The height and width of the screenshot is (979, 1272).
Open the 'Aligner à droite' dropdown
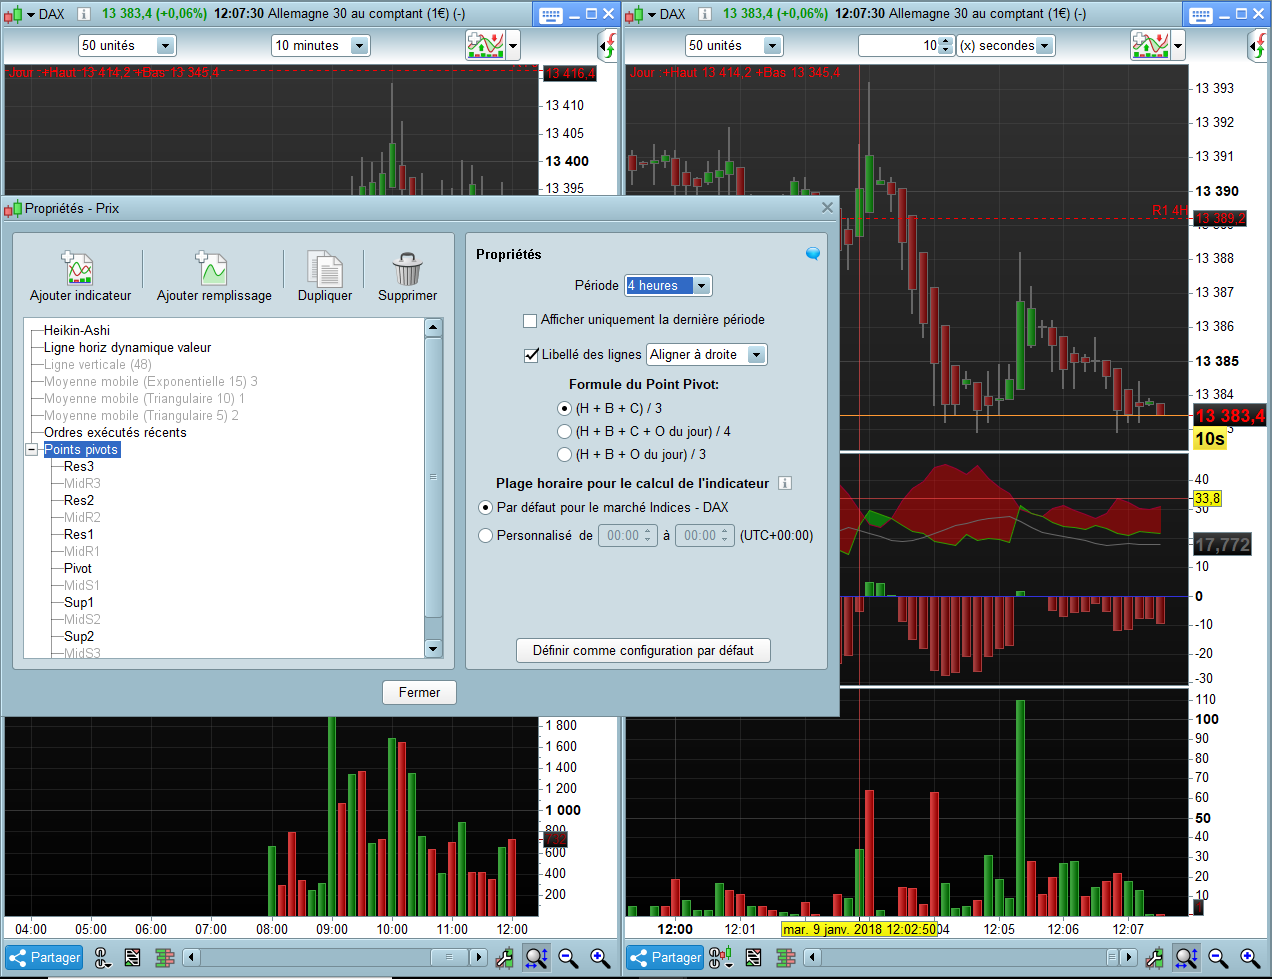pos(707,354)
